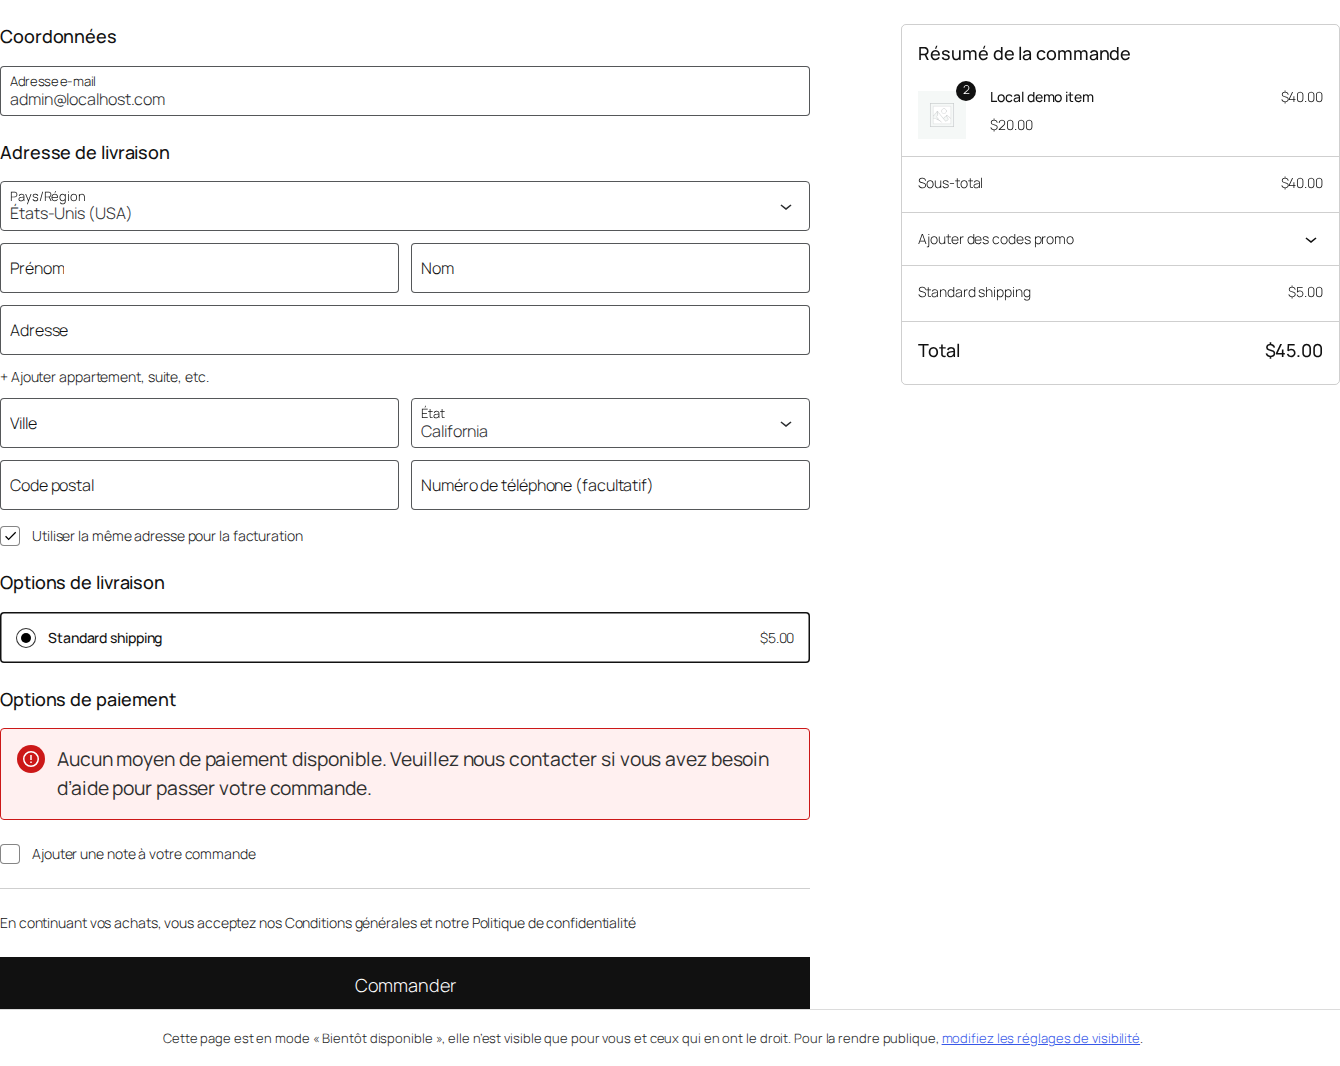This screenshot has height=1066, width=1340.
Task: Click the Standard shipping line in summary
Action: point(1120,292)
